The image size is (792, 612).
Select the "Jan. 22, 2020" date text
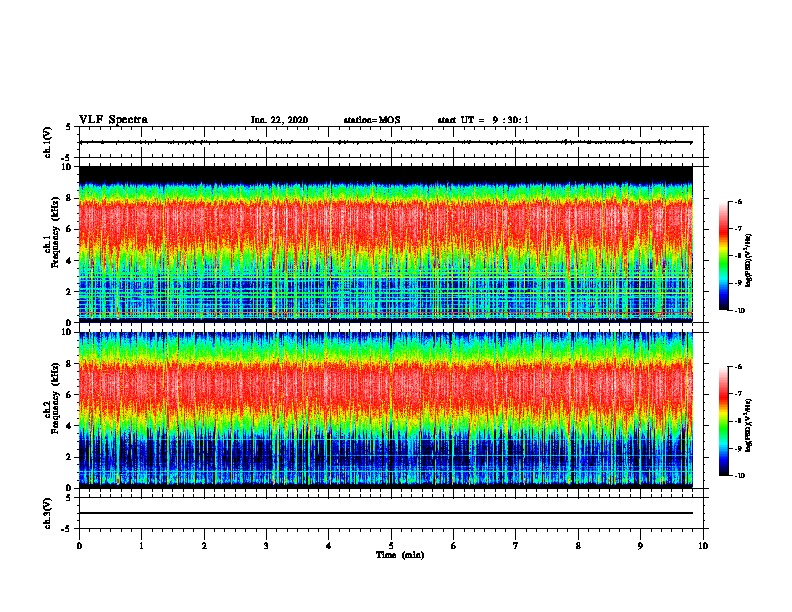pyautogui.click(x=279, y=120)
